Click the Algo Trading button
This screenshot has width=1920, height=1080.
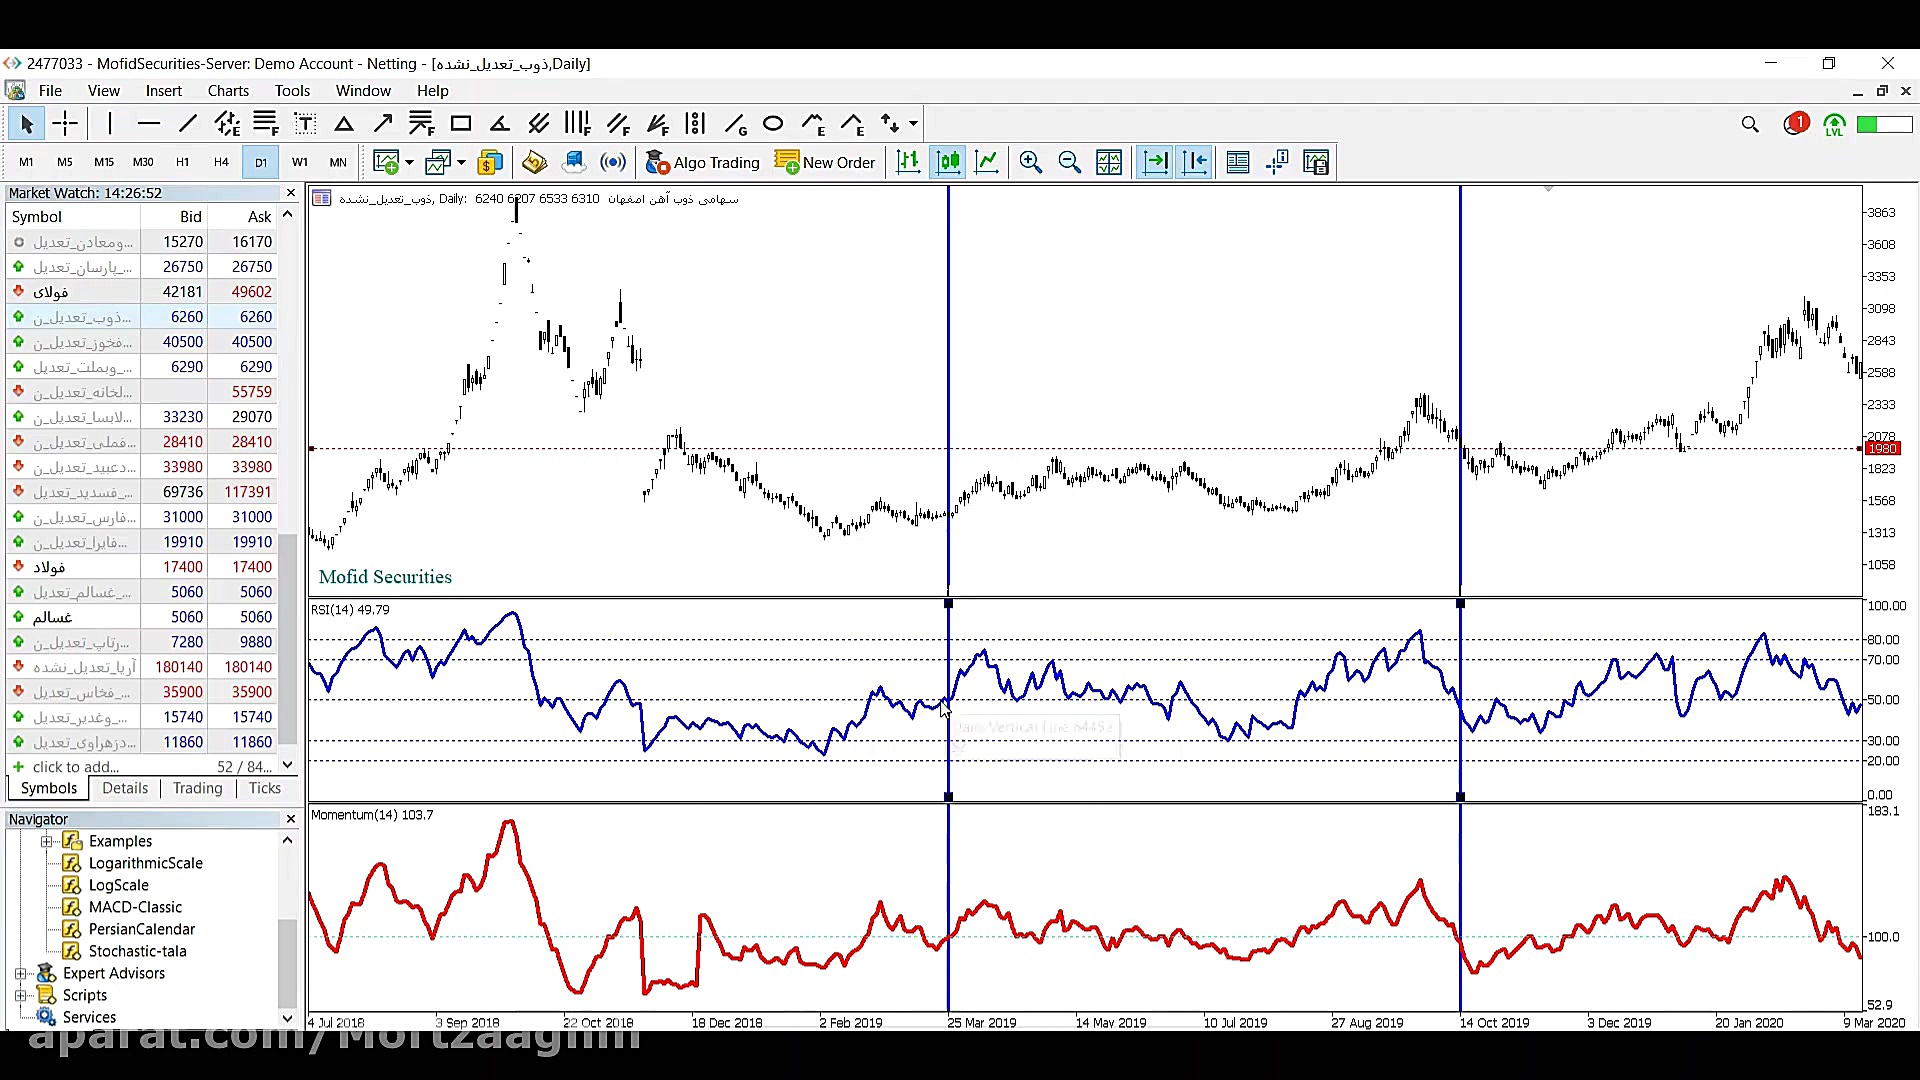click(x=702, y=162)
